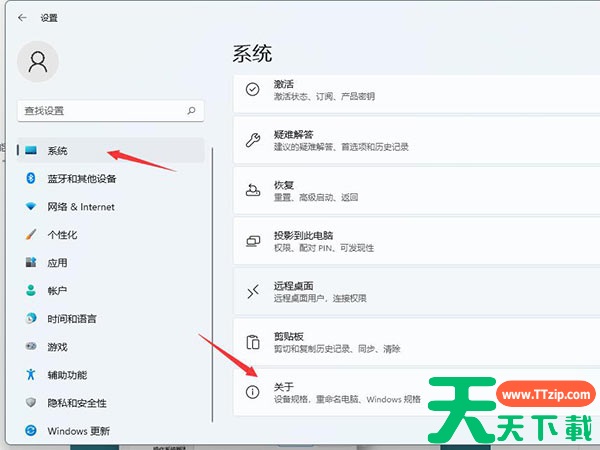Go back with the arrow beside 设置

point(22,18)
